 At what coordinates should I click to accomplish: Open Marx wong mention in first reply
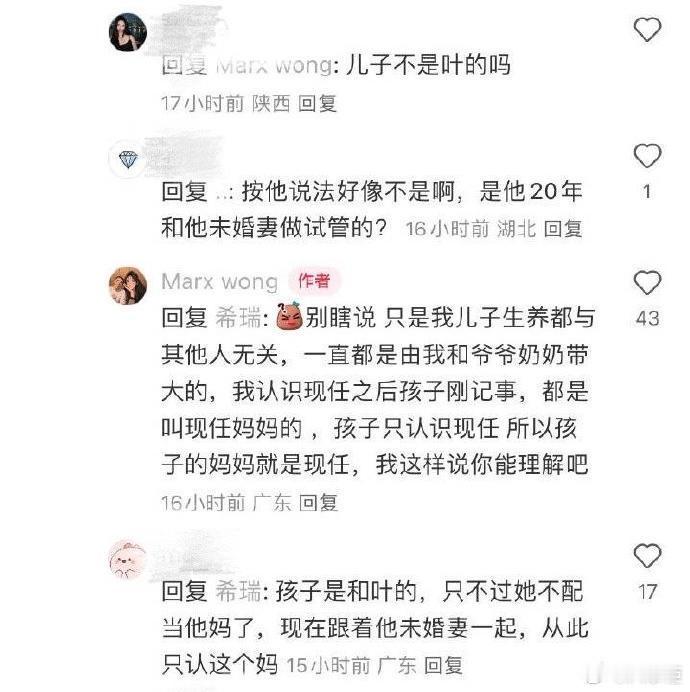(x=274, y=65)
